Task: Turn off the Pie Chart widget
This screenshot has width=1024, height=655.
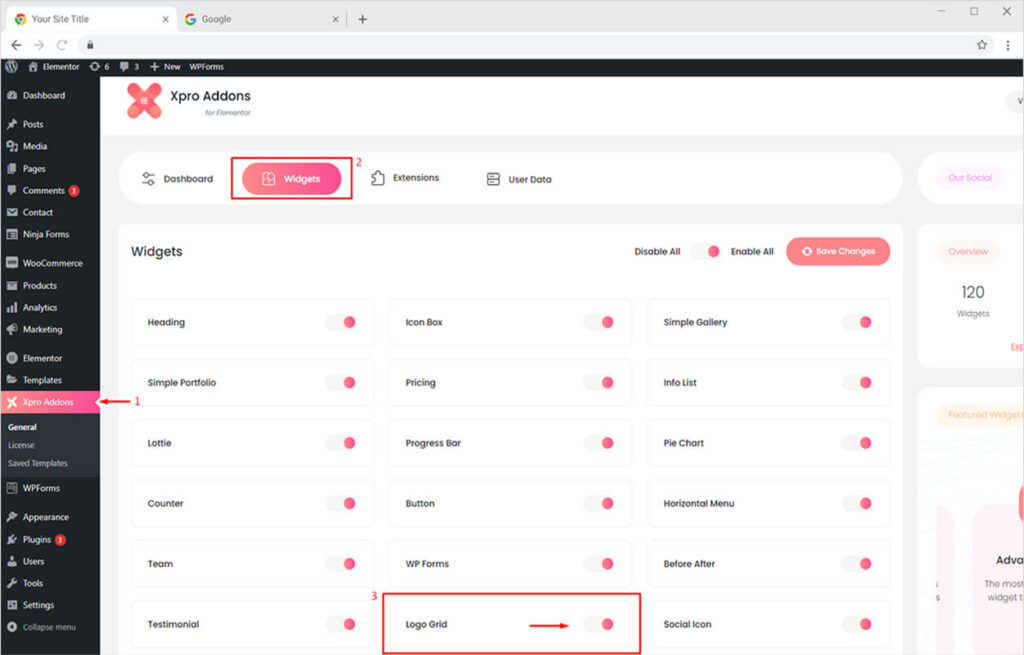Action: [x=857, y=443]
